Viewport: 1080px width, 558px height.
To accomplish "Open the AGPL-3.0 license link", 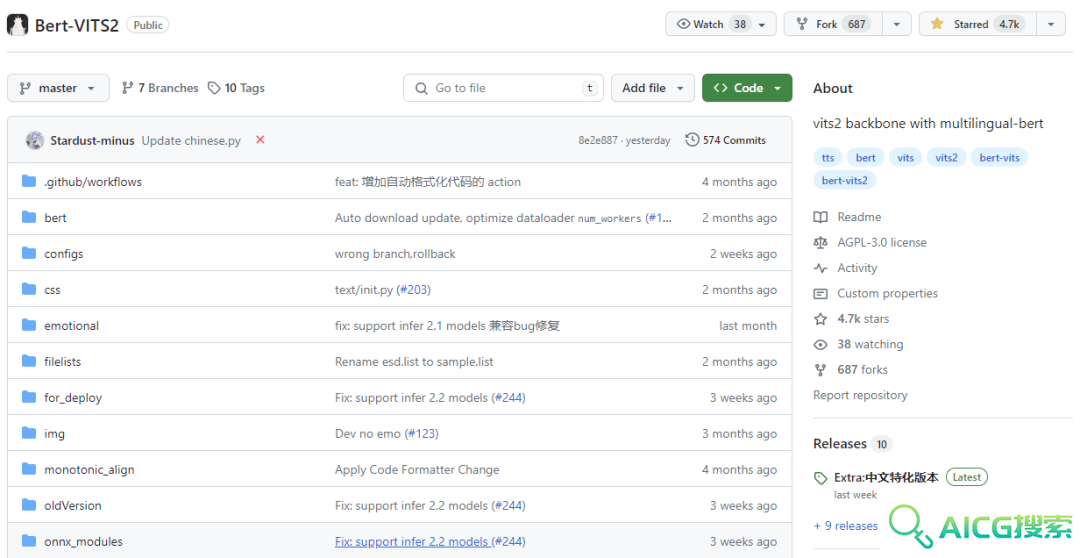I will click(x=882, y=242).
